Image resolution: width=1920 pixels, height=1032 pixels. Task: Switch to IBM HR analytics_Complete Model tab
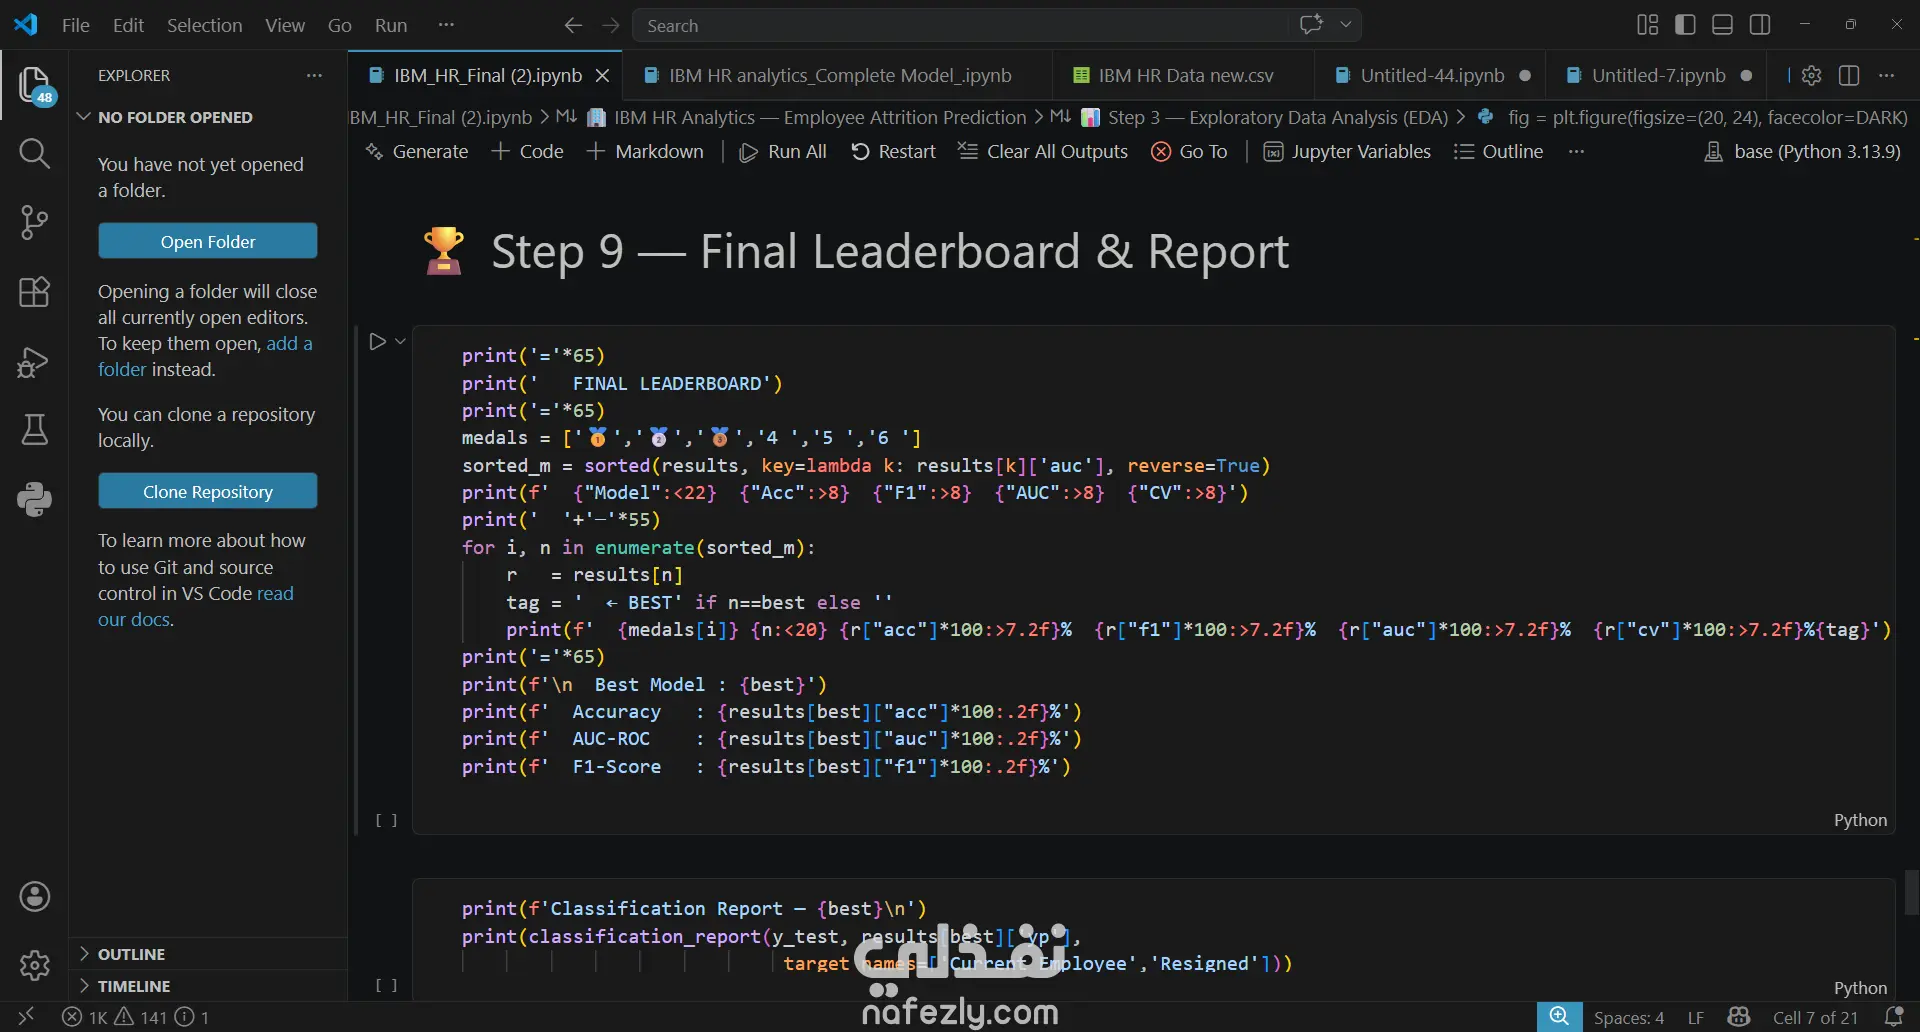[x=838, y=75]
